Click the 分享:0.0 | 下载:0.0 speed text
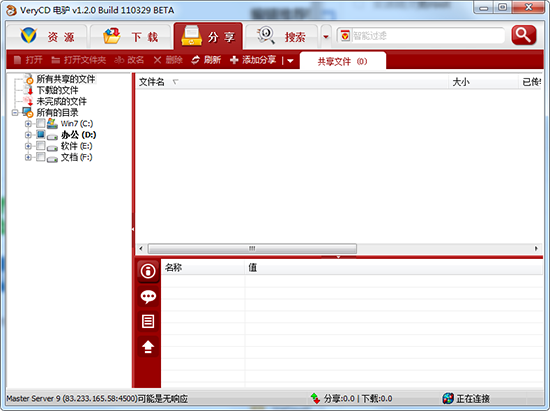 [358, 399]
